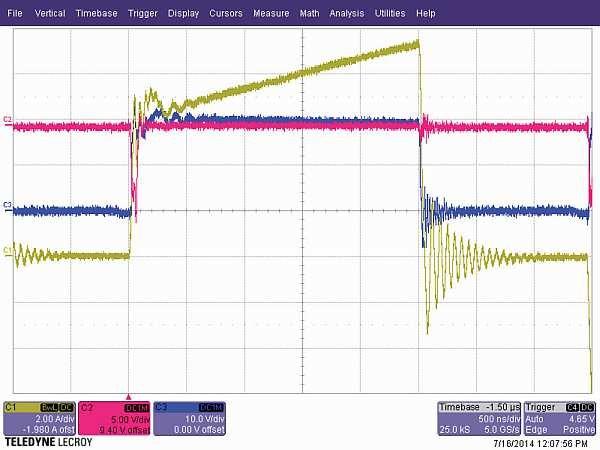This screenshot has width=600, height=450.
Task: Open the Vertical menu
Action: coord(52,14)
